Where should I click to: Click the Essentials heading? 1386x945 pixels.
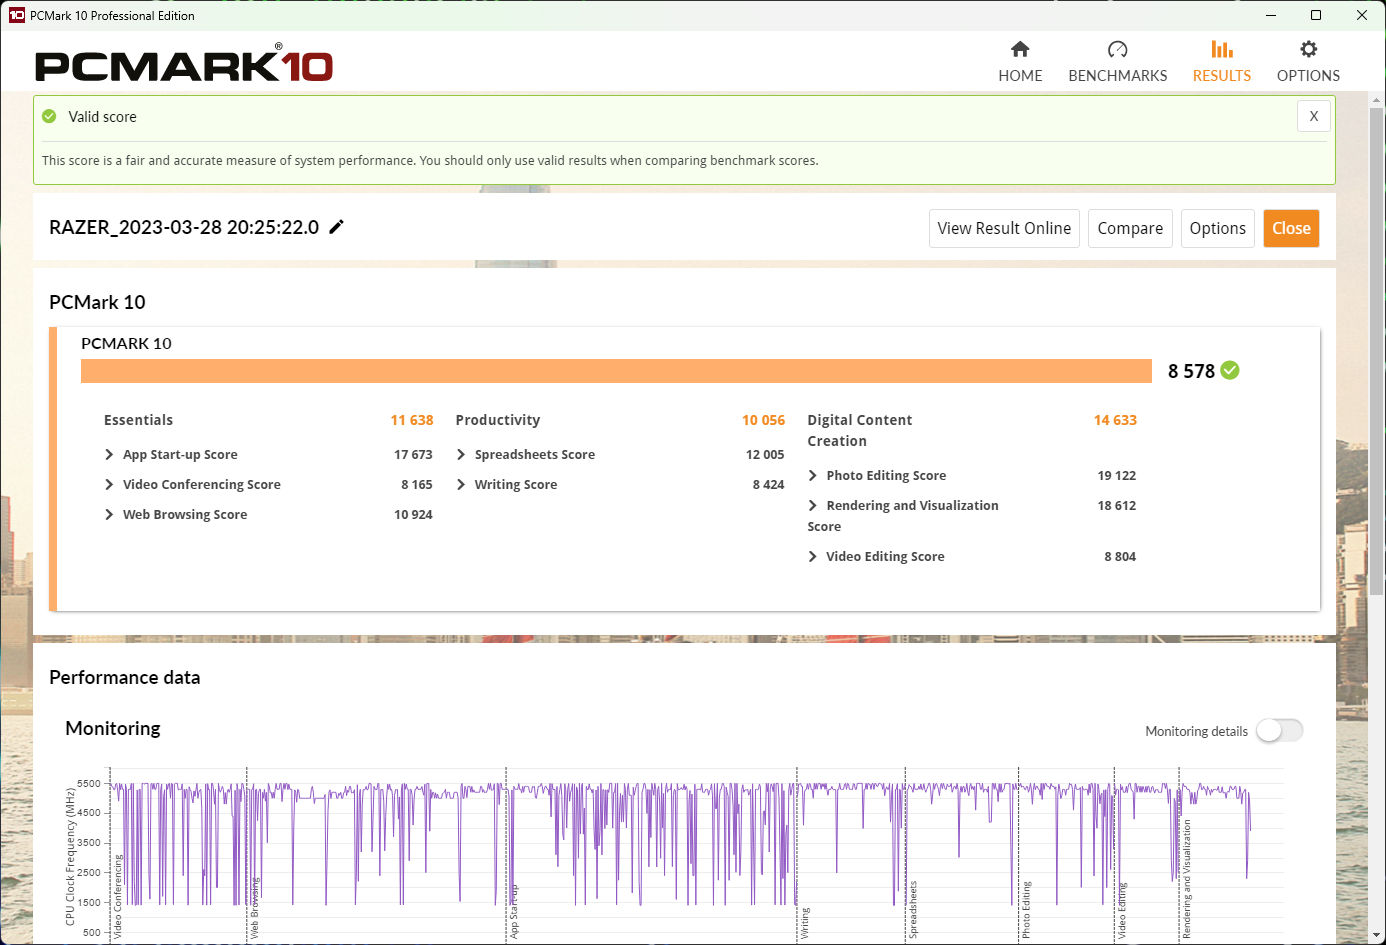coord(138,420)
